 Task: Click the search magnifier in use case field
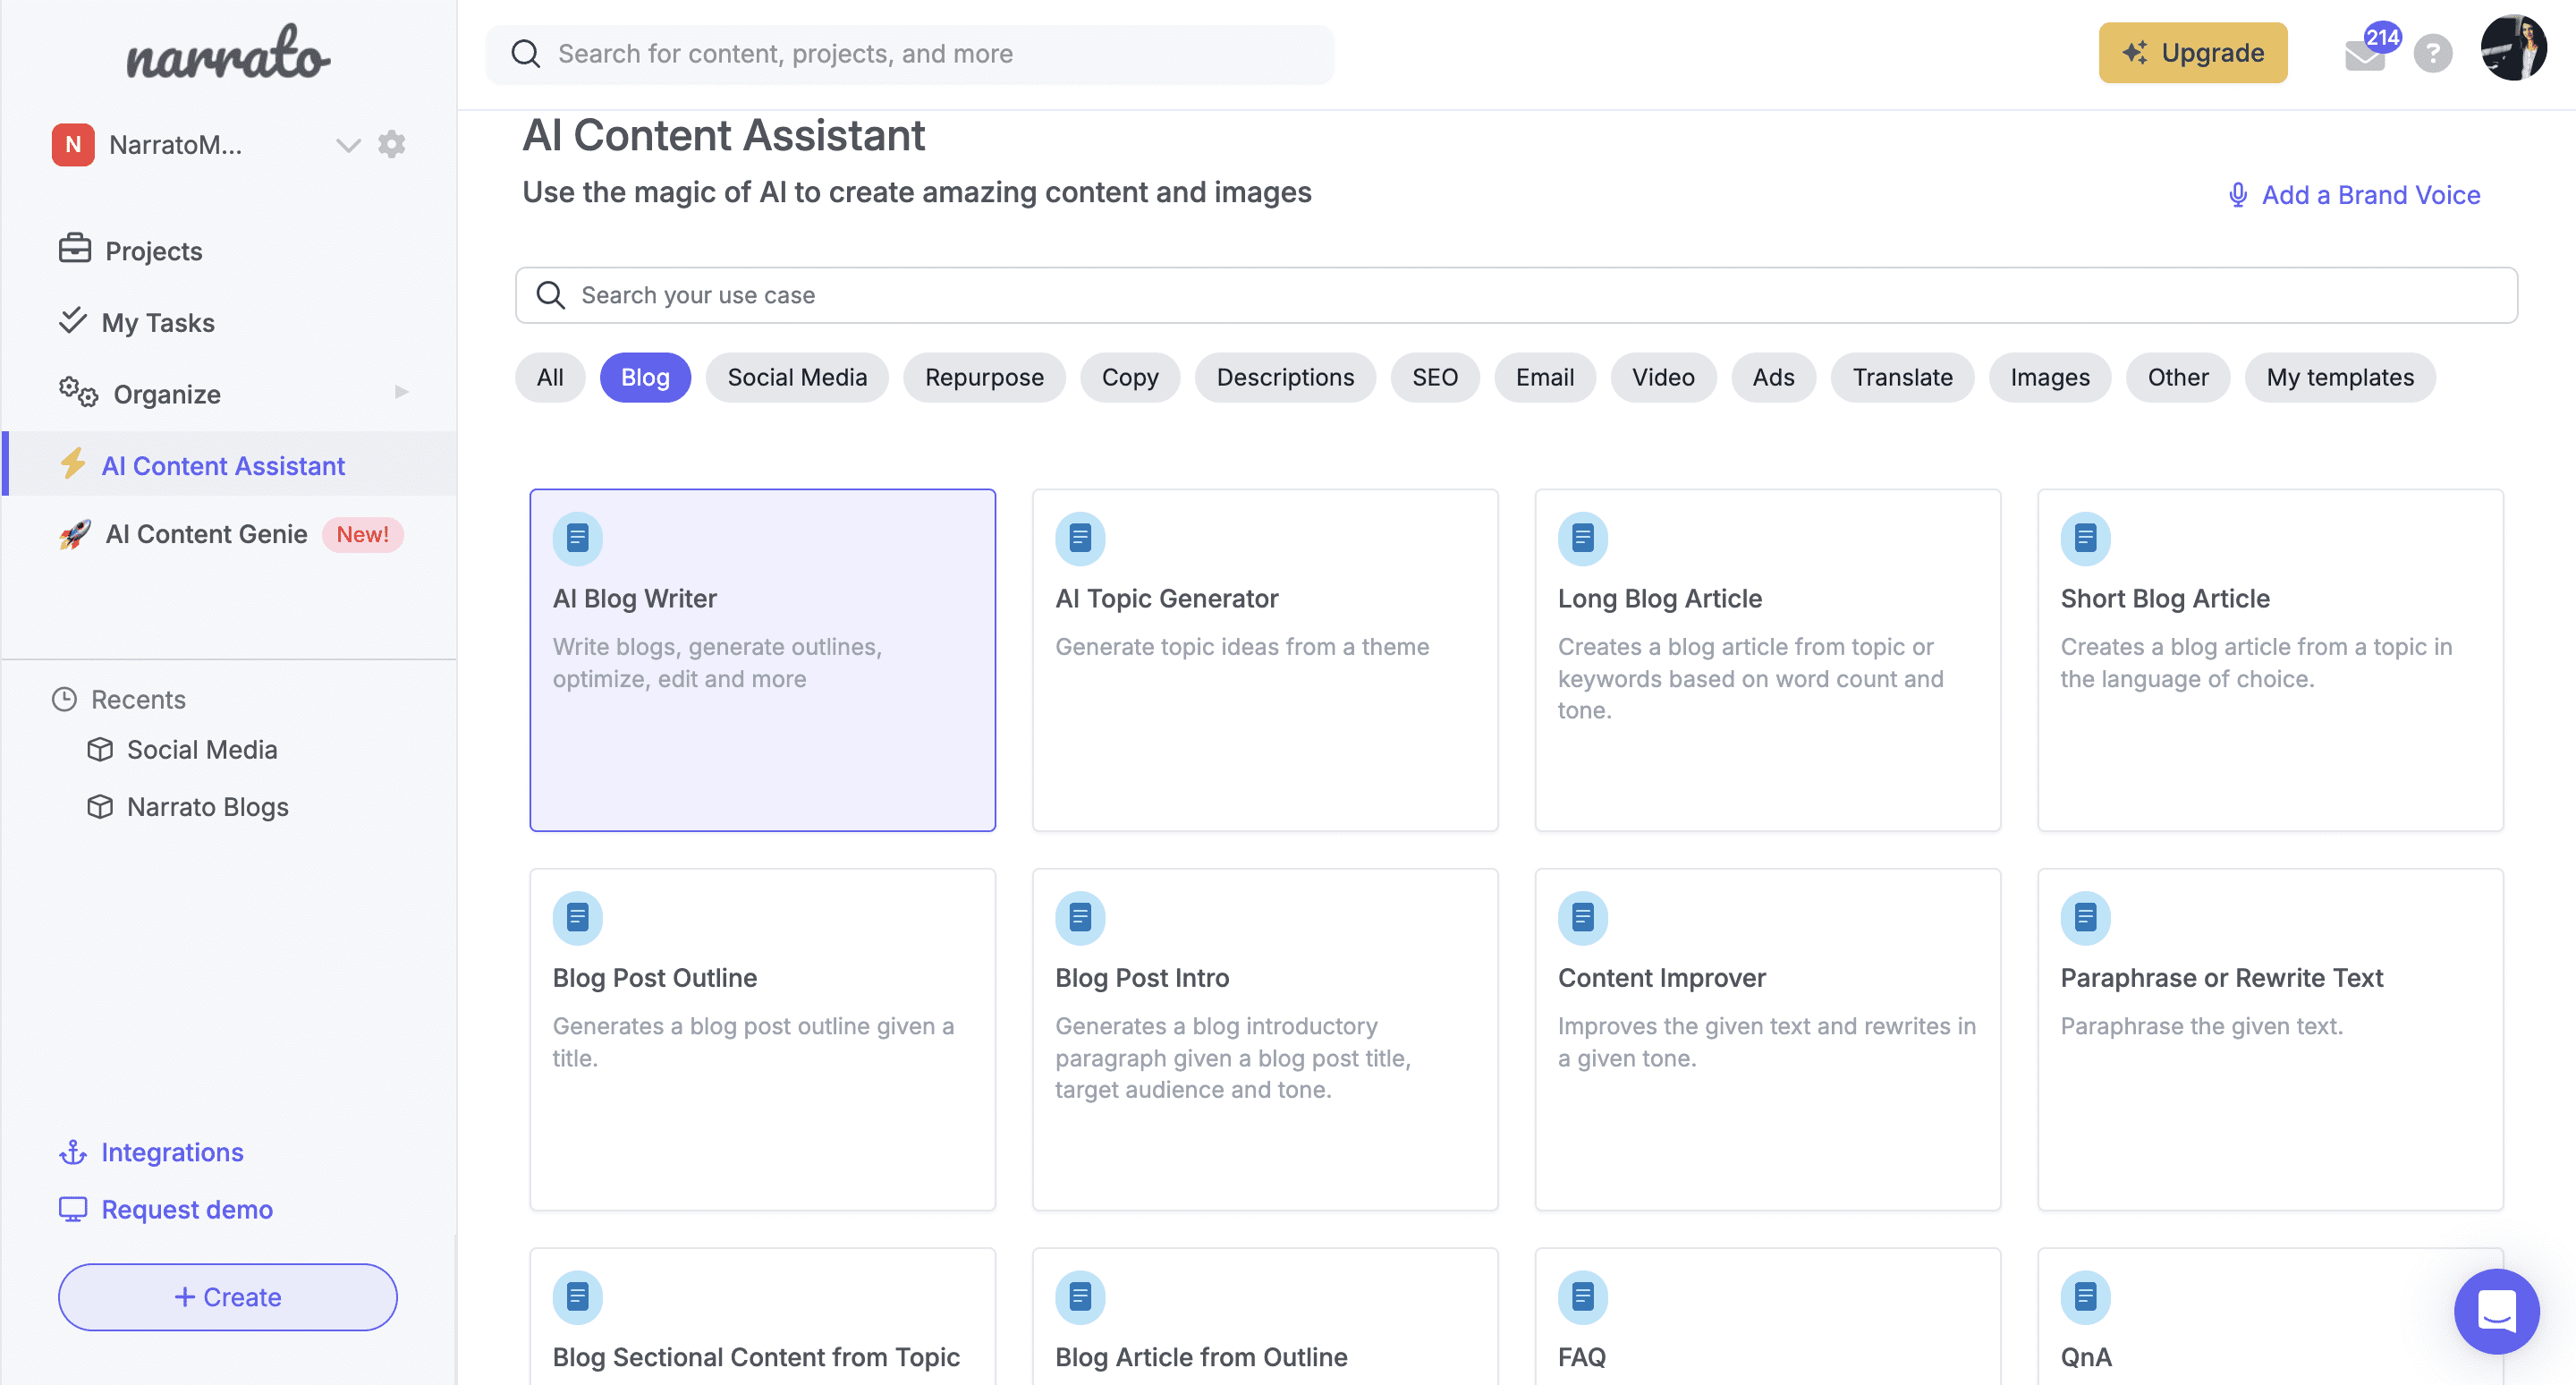click(550, 295)
